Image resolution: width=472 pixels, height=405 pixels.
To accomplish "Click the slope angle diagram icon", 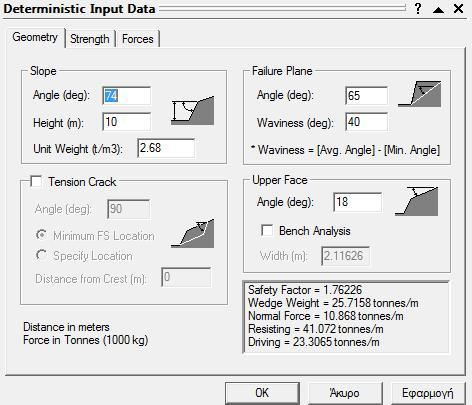I will click(193, 111).
